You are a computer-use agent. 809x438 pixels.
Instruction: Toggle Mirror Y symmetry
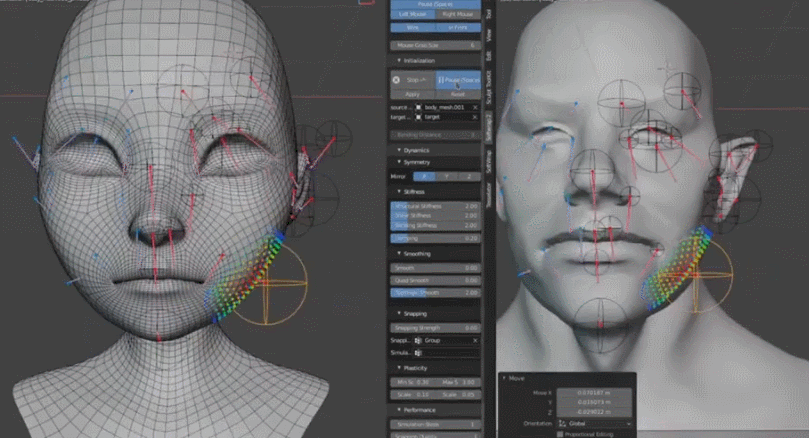tap(447, 176)
